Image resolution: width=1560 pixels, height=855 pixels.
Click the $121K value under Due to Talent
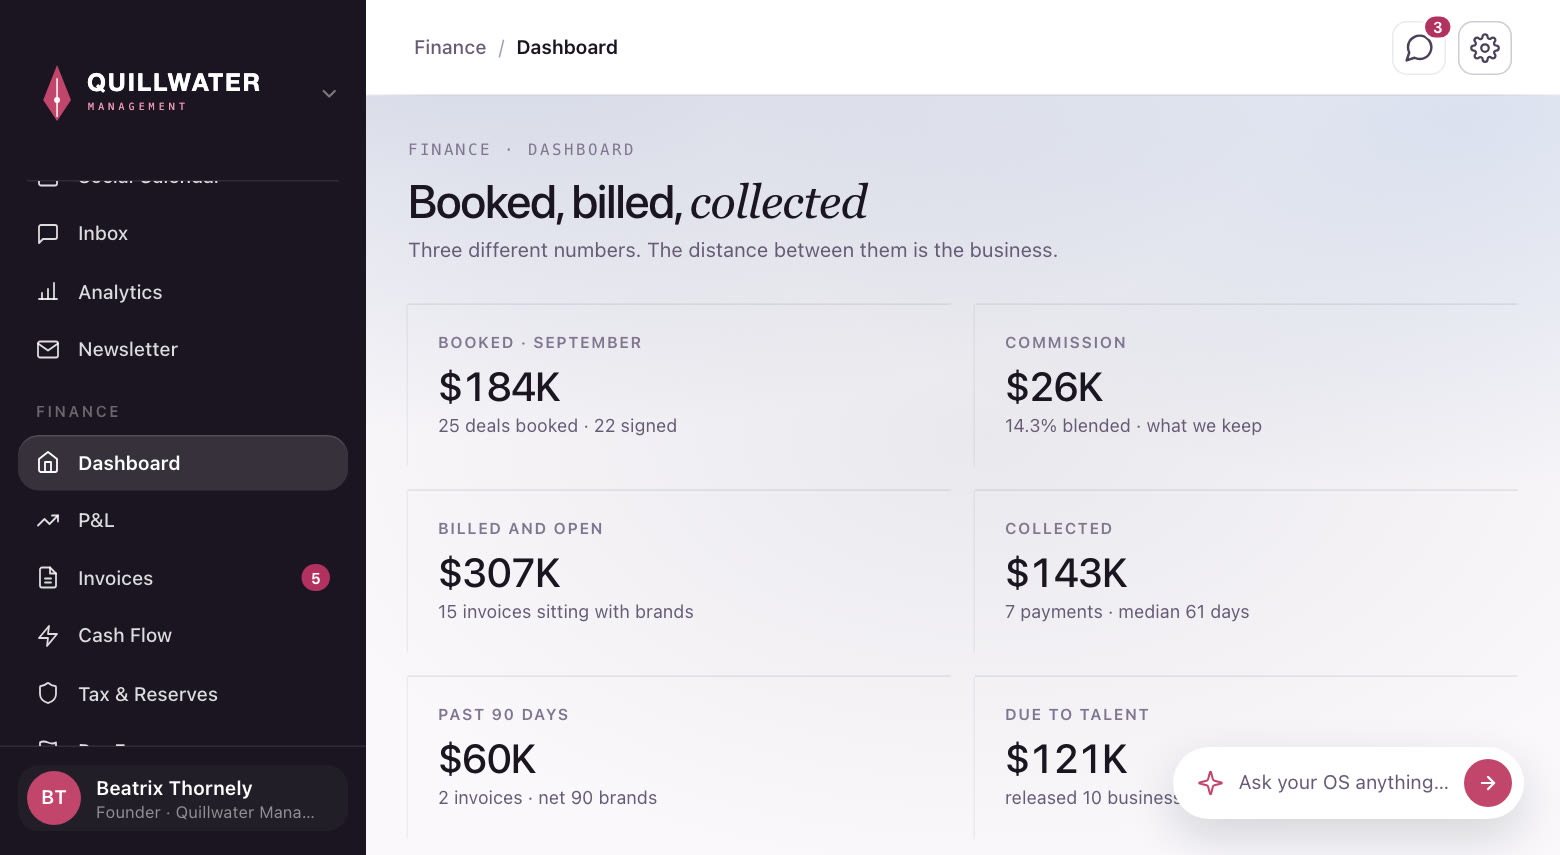tap(1066, 759)
